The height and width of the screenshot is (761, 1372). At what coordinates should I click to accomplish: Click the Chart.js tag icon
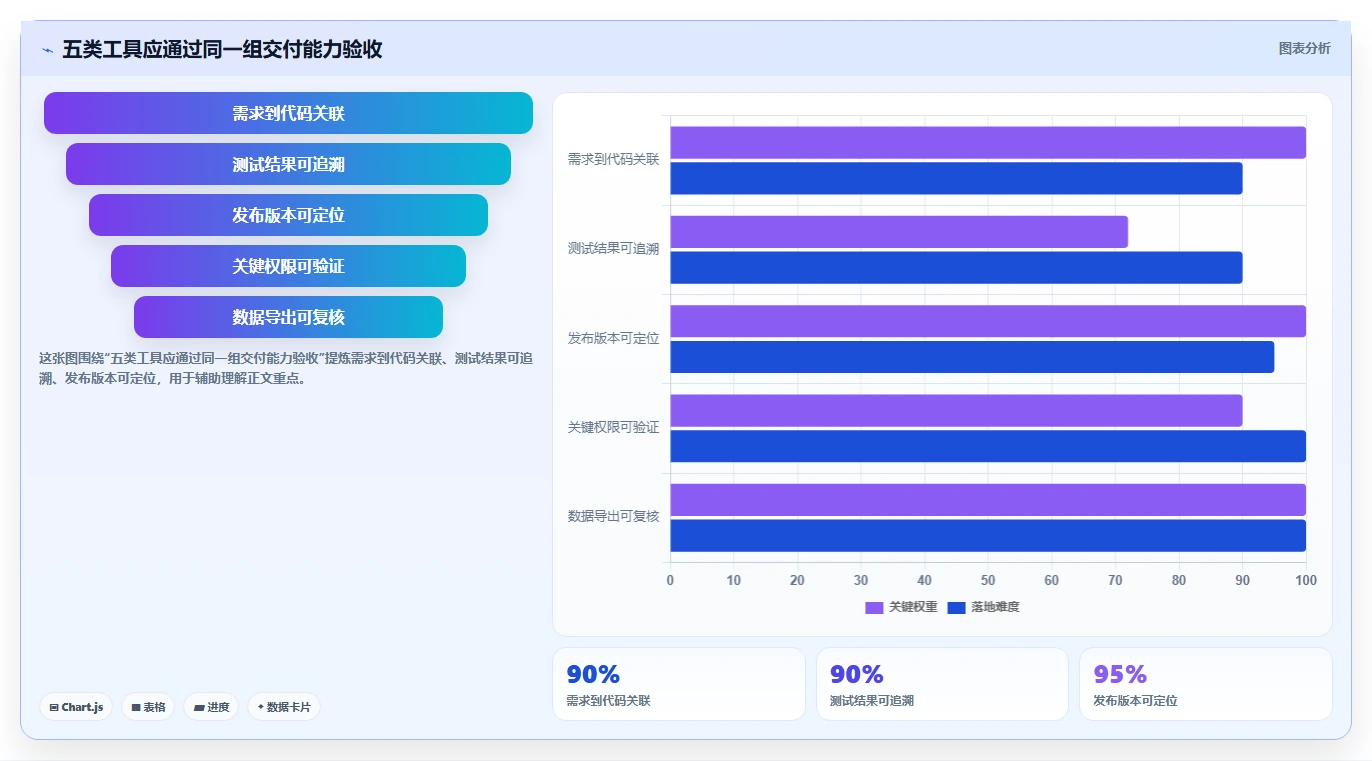pyautogui.click(x=54, y=707)
